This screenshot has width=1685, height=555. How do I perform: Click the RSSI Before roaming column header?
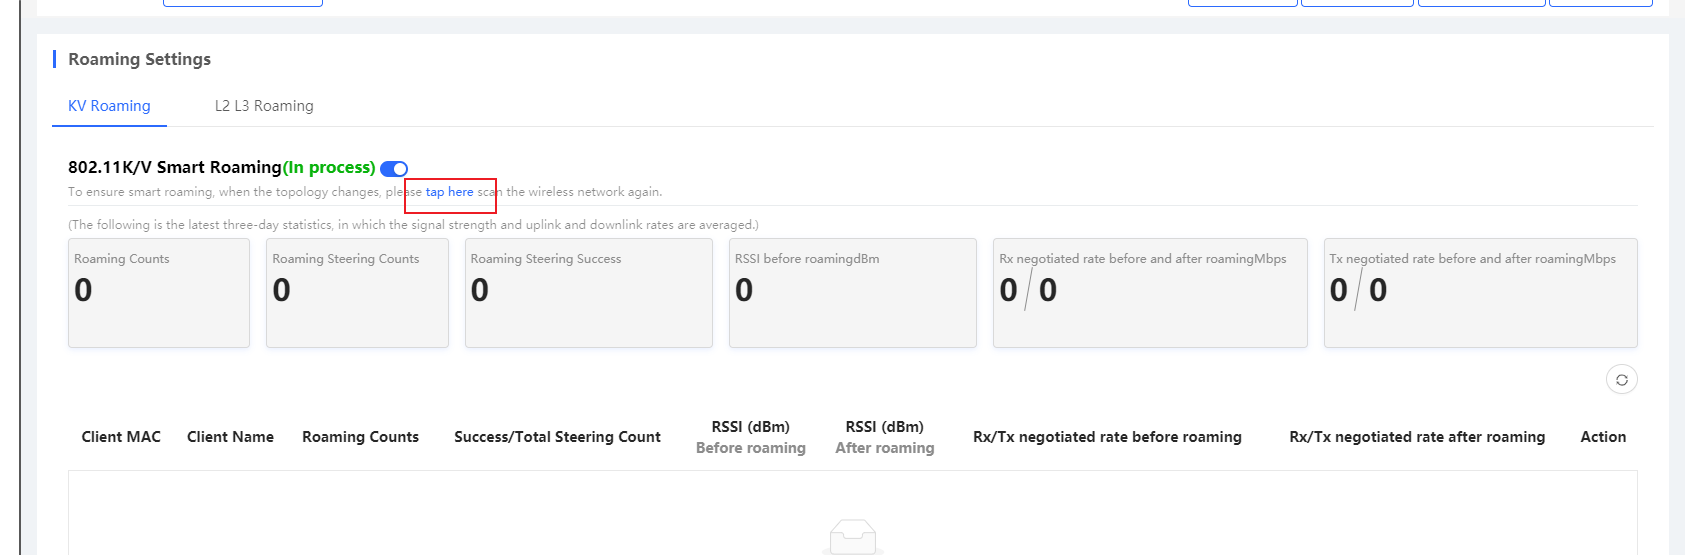(x=751, y=437)
